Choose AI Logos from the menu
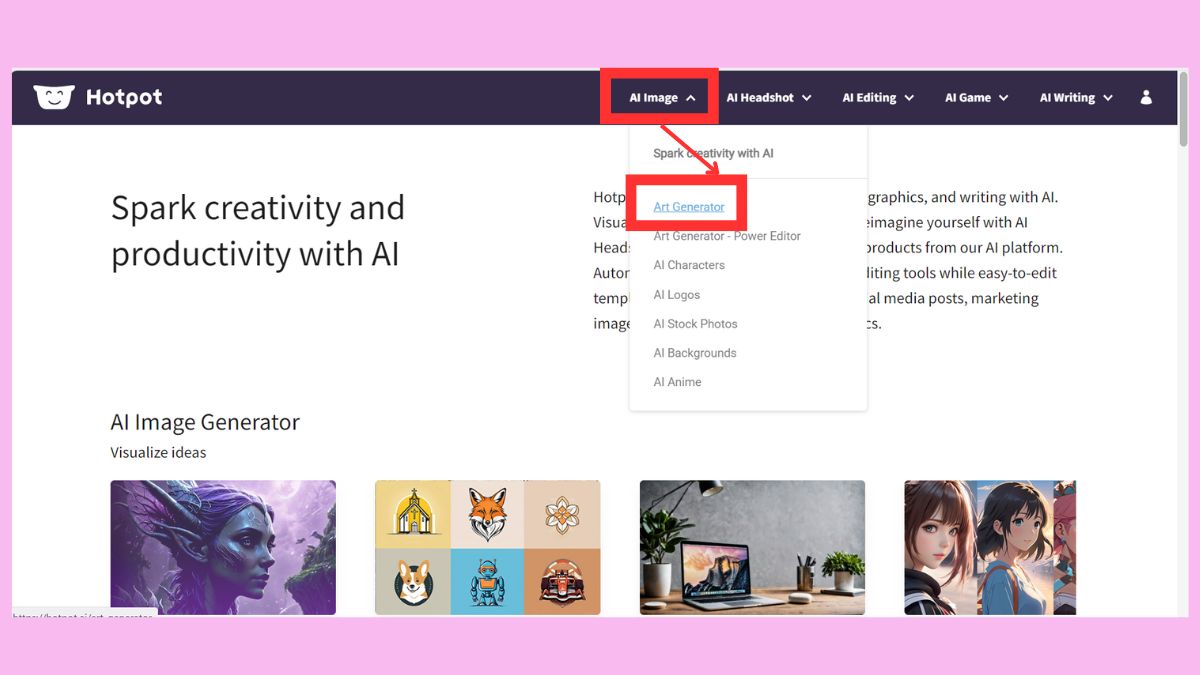Image resolution: width=1200 pixels, height=675 pixels. 677,295
